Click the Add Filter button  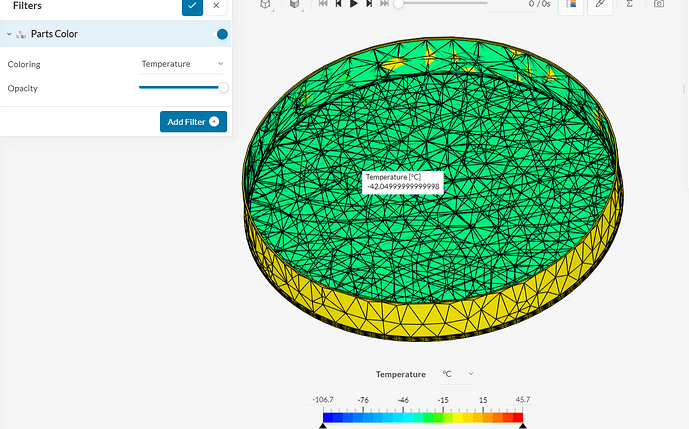[193, 122]
